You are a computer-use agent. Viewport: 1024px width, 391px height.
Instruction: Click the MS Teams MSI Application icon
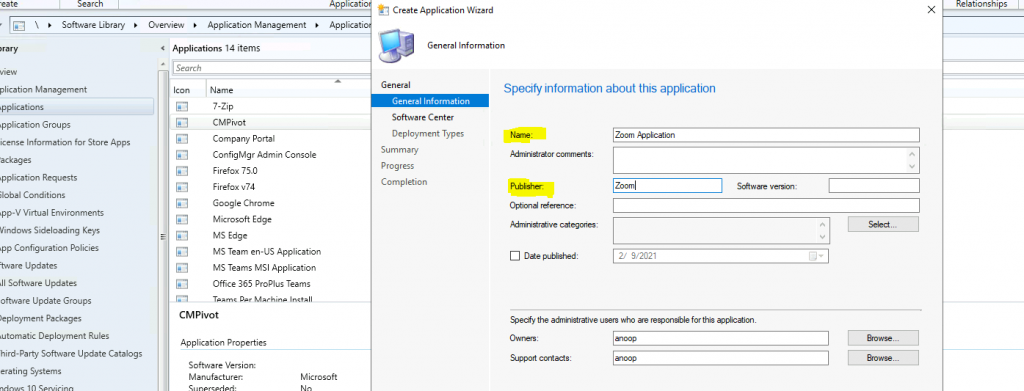pyautogui.click(x=182, y=268)
